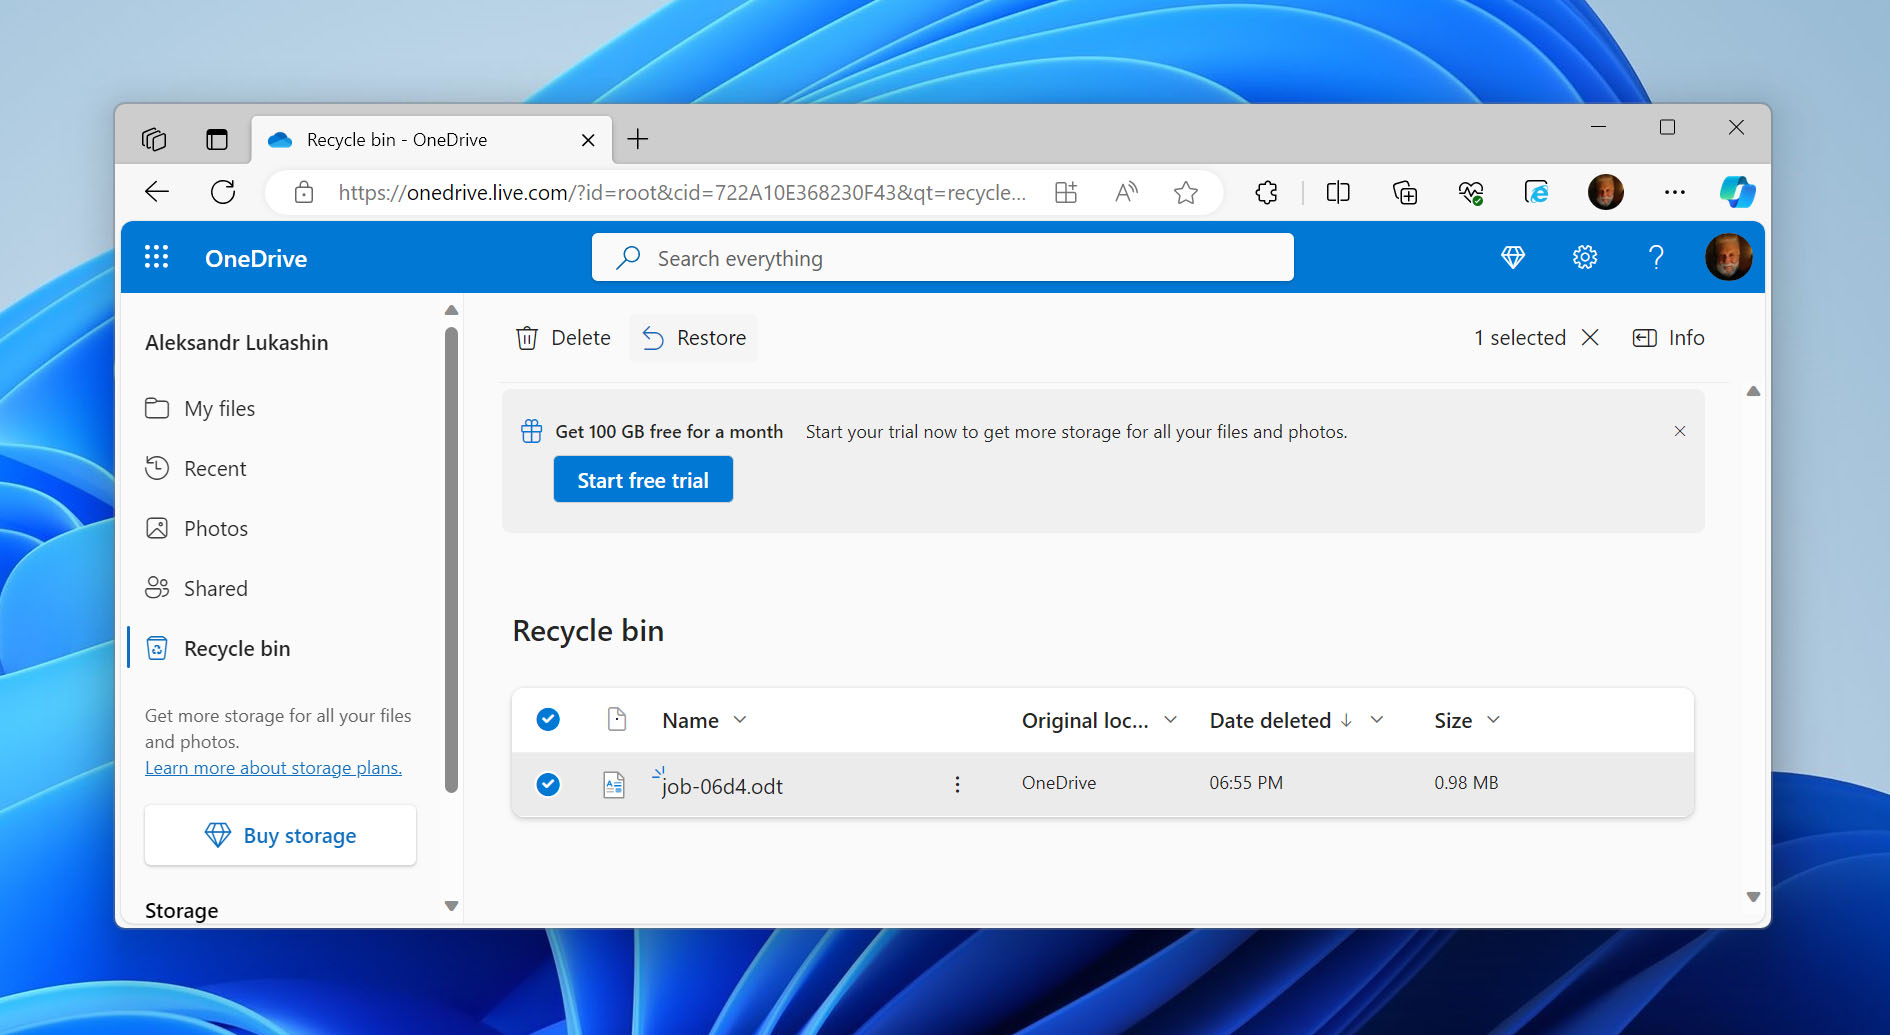The image size is (1890, 1035).
Task: Click Buy storage button
Action: point(280,835)
